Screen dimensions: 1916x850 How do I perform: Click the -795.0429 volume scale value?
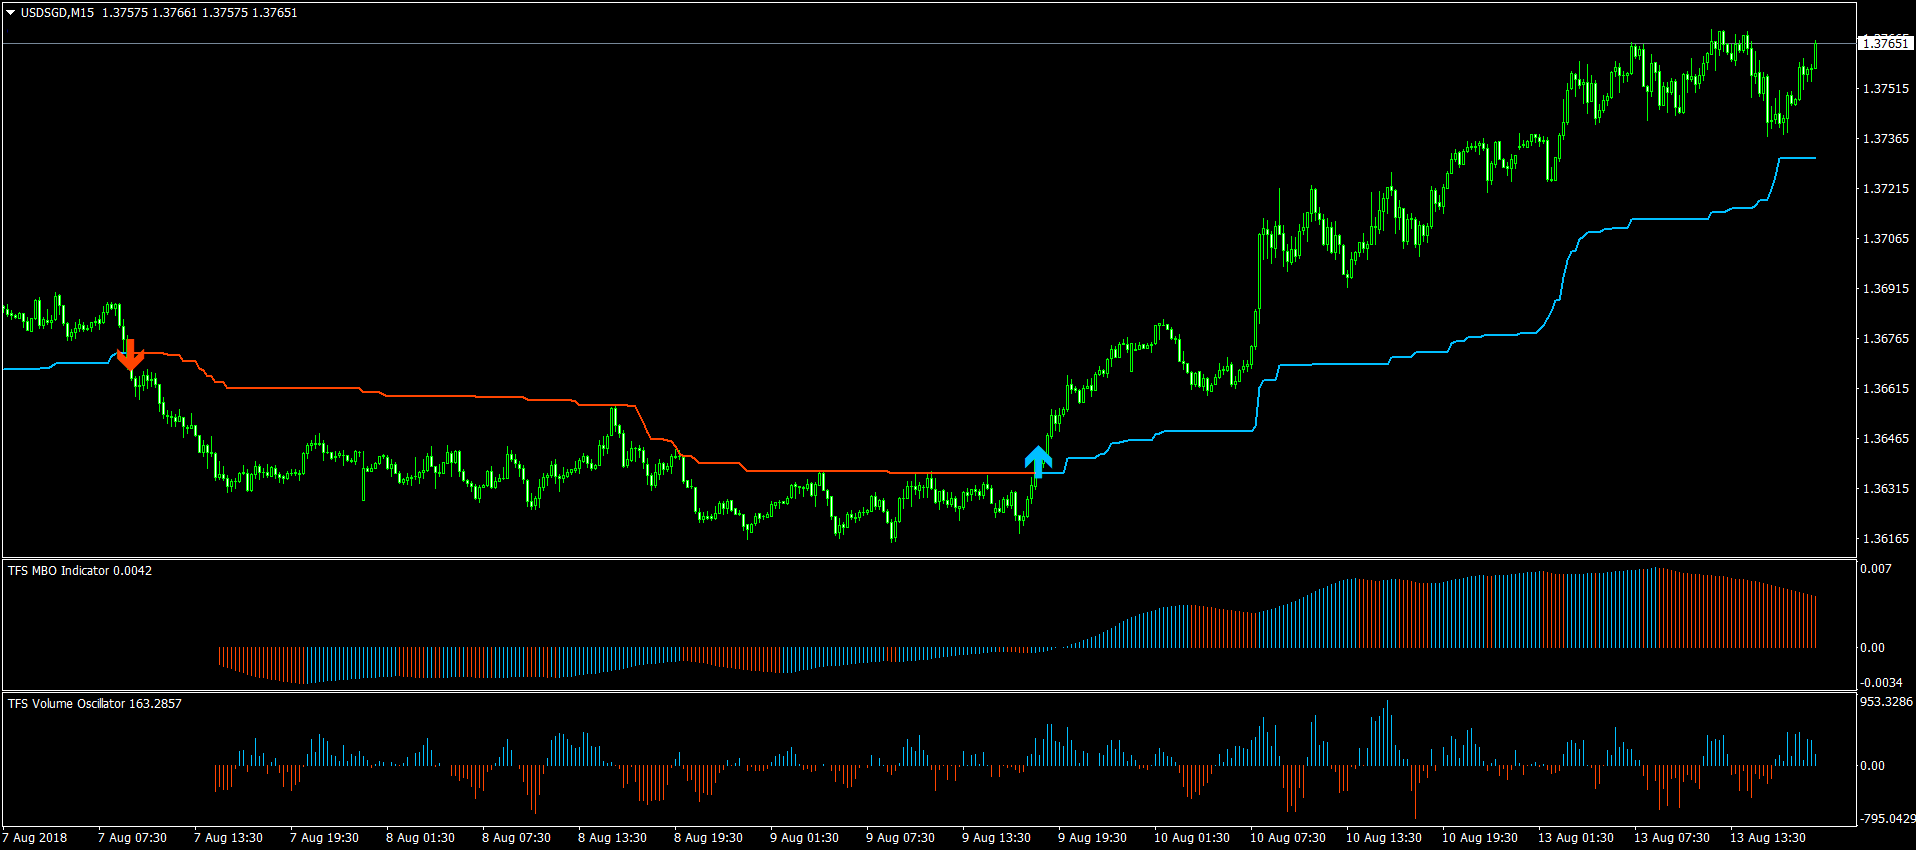pyautogui.click(x=1886, y=819)
